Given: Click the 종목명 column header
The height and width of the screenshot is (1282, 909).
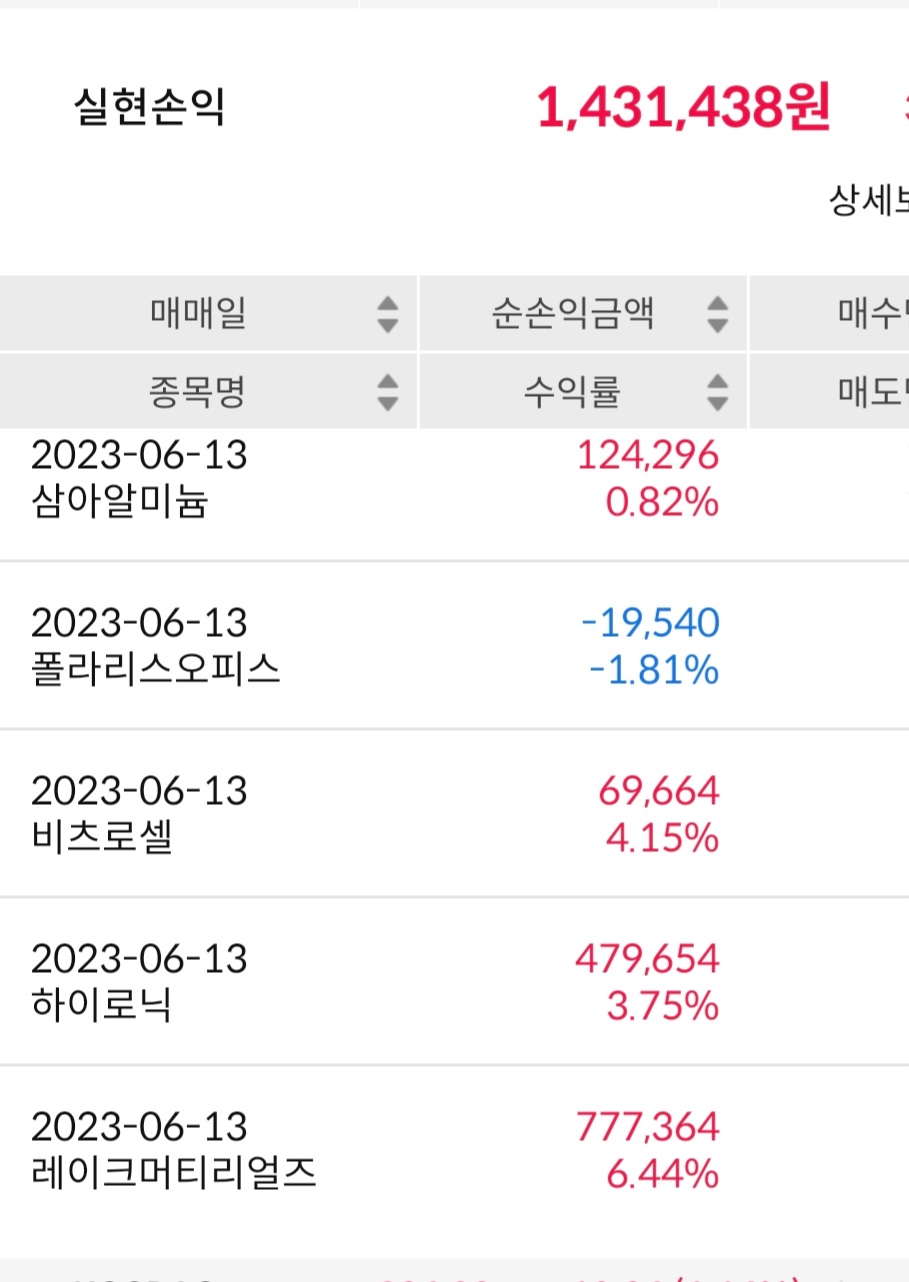Looking at the screenshot, I should click(198, 392).
